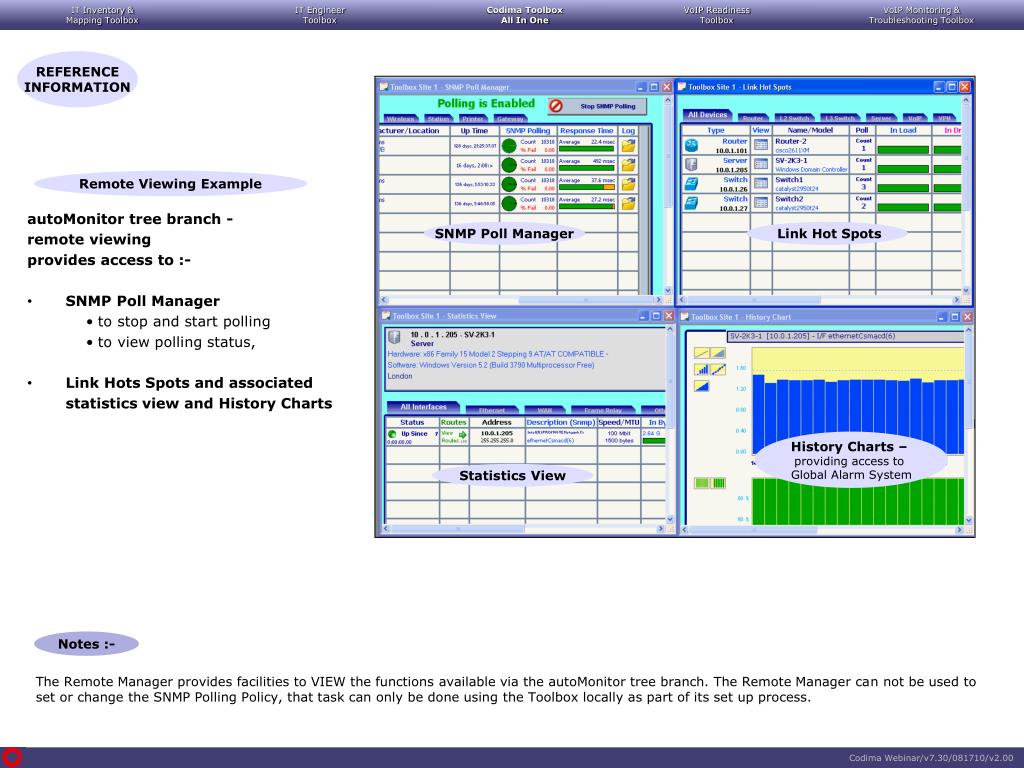
Task: Select L3 Switch tab in Link Hot Spots
Action: [x=840, y=118]
